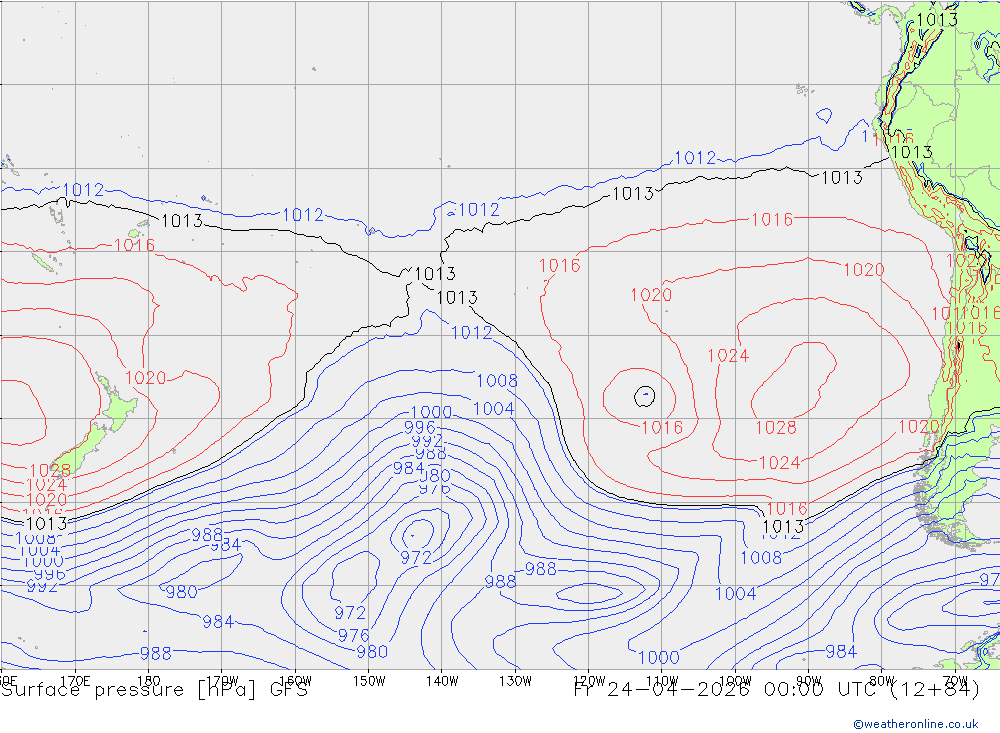Click the red 1020 label northeast of New Zealand
1000x733 pixels.
point(145,378)
